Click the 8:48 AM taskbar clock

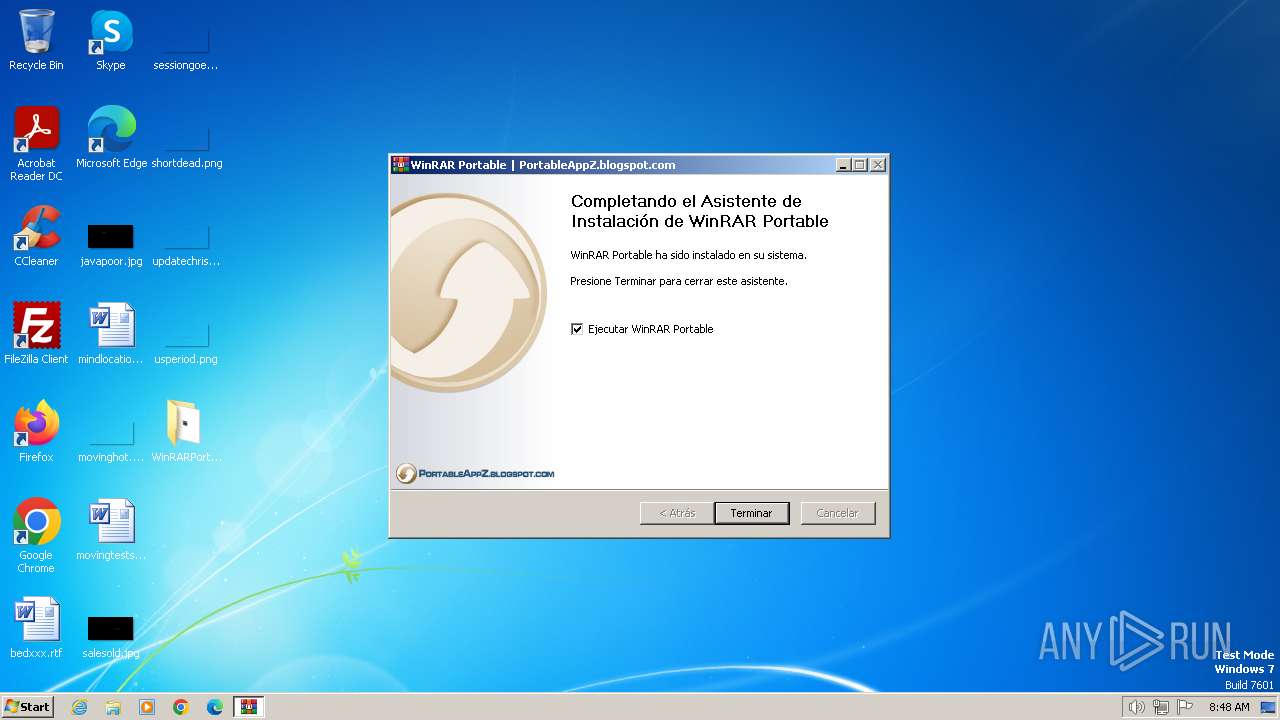point(1229,707)
